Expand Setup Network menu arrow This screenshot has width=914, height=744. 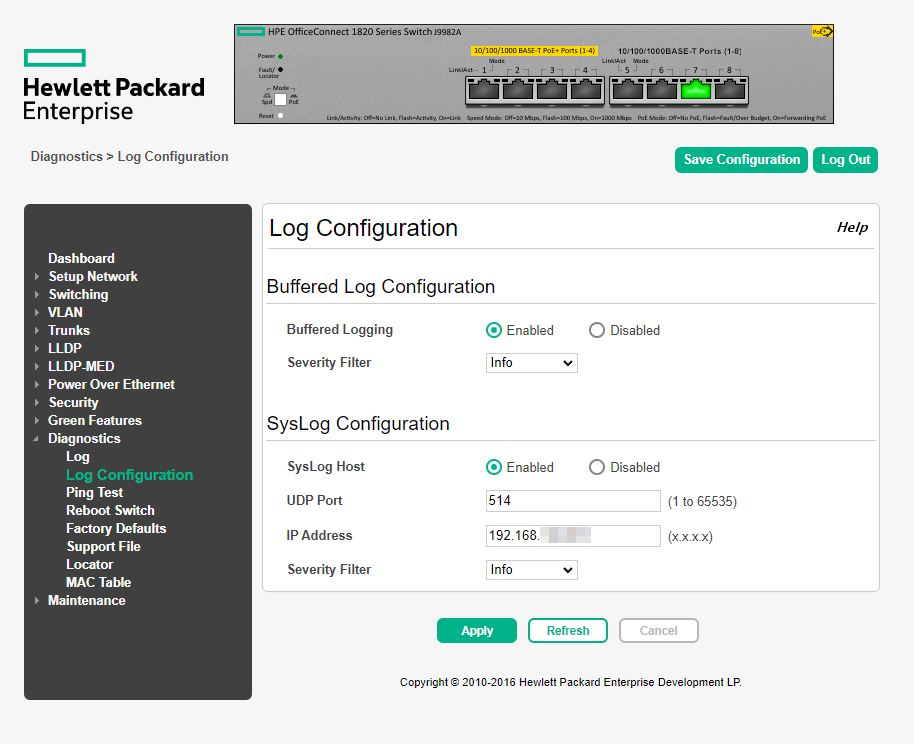tap(37, 276)
